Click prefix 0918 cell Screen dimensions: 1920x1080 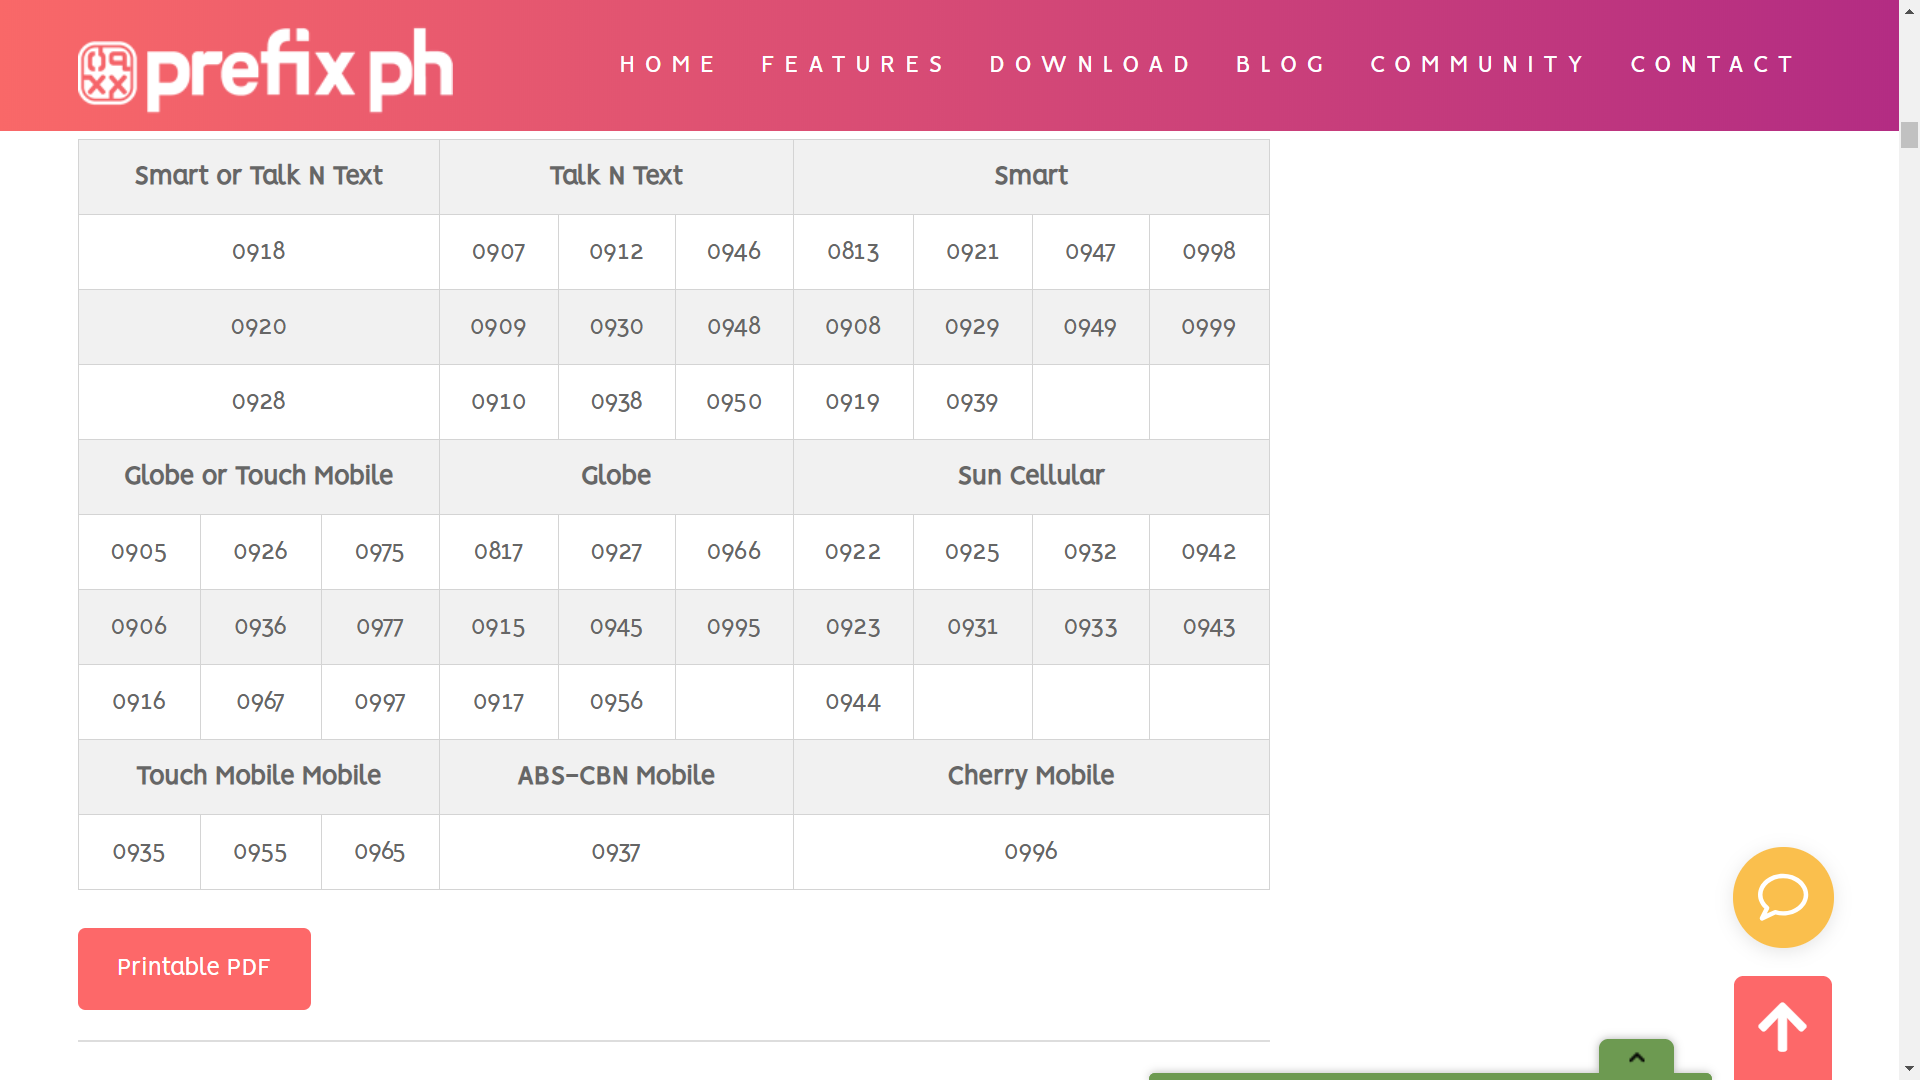(259, 252)
